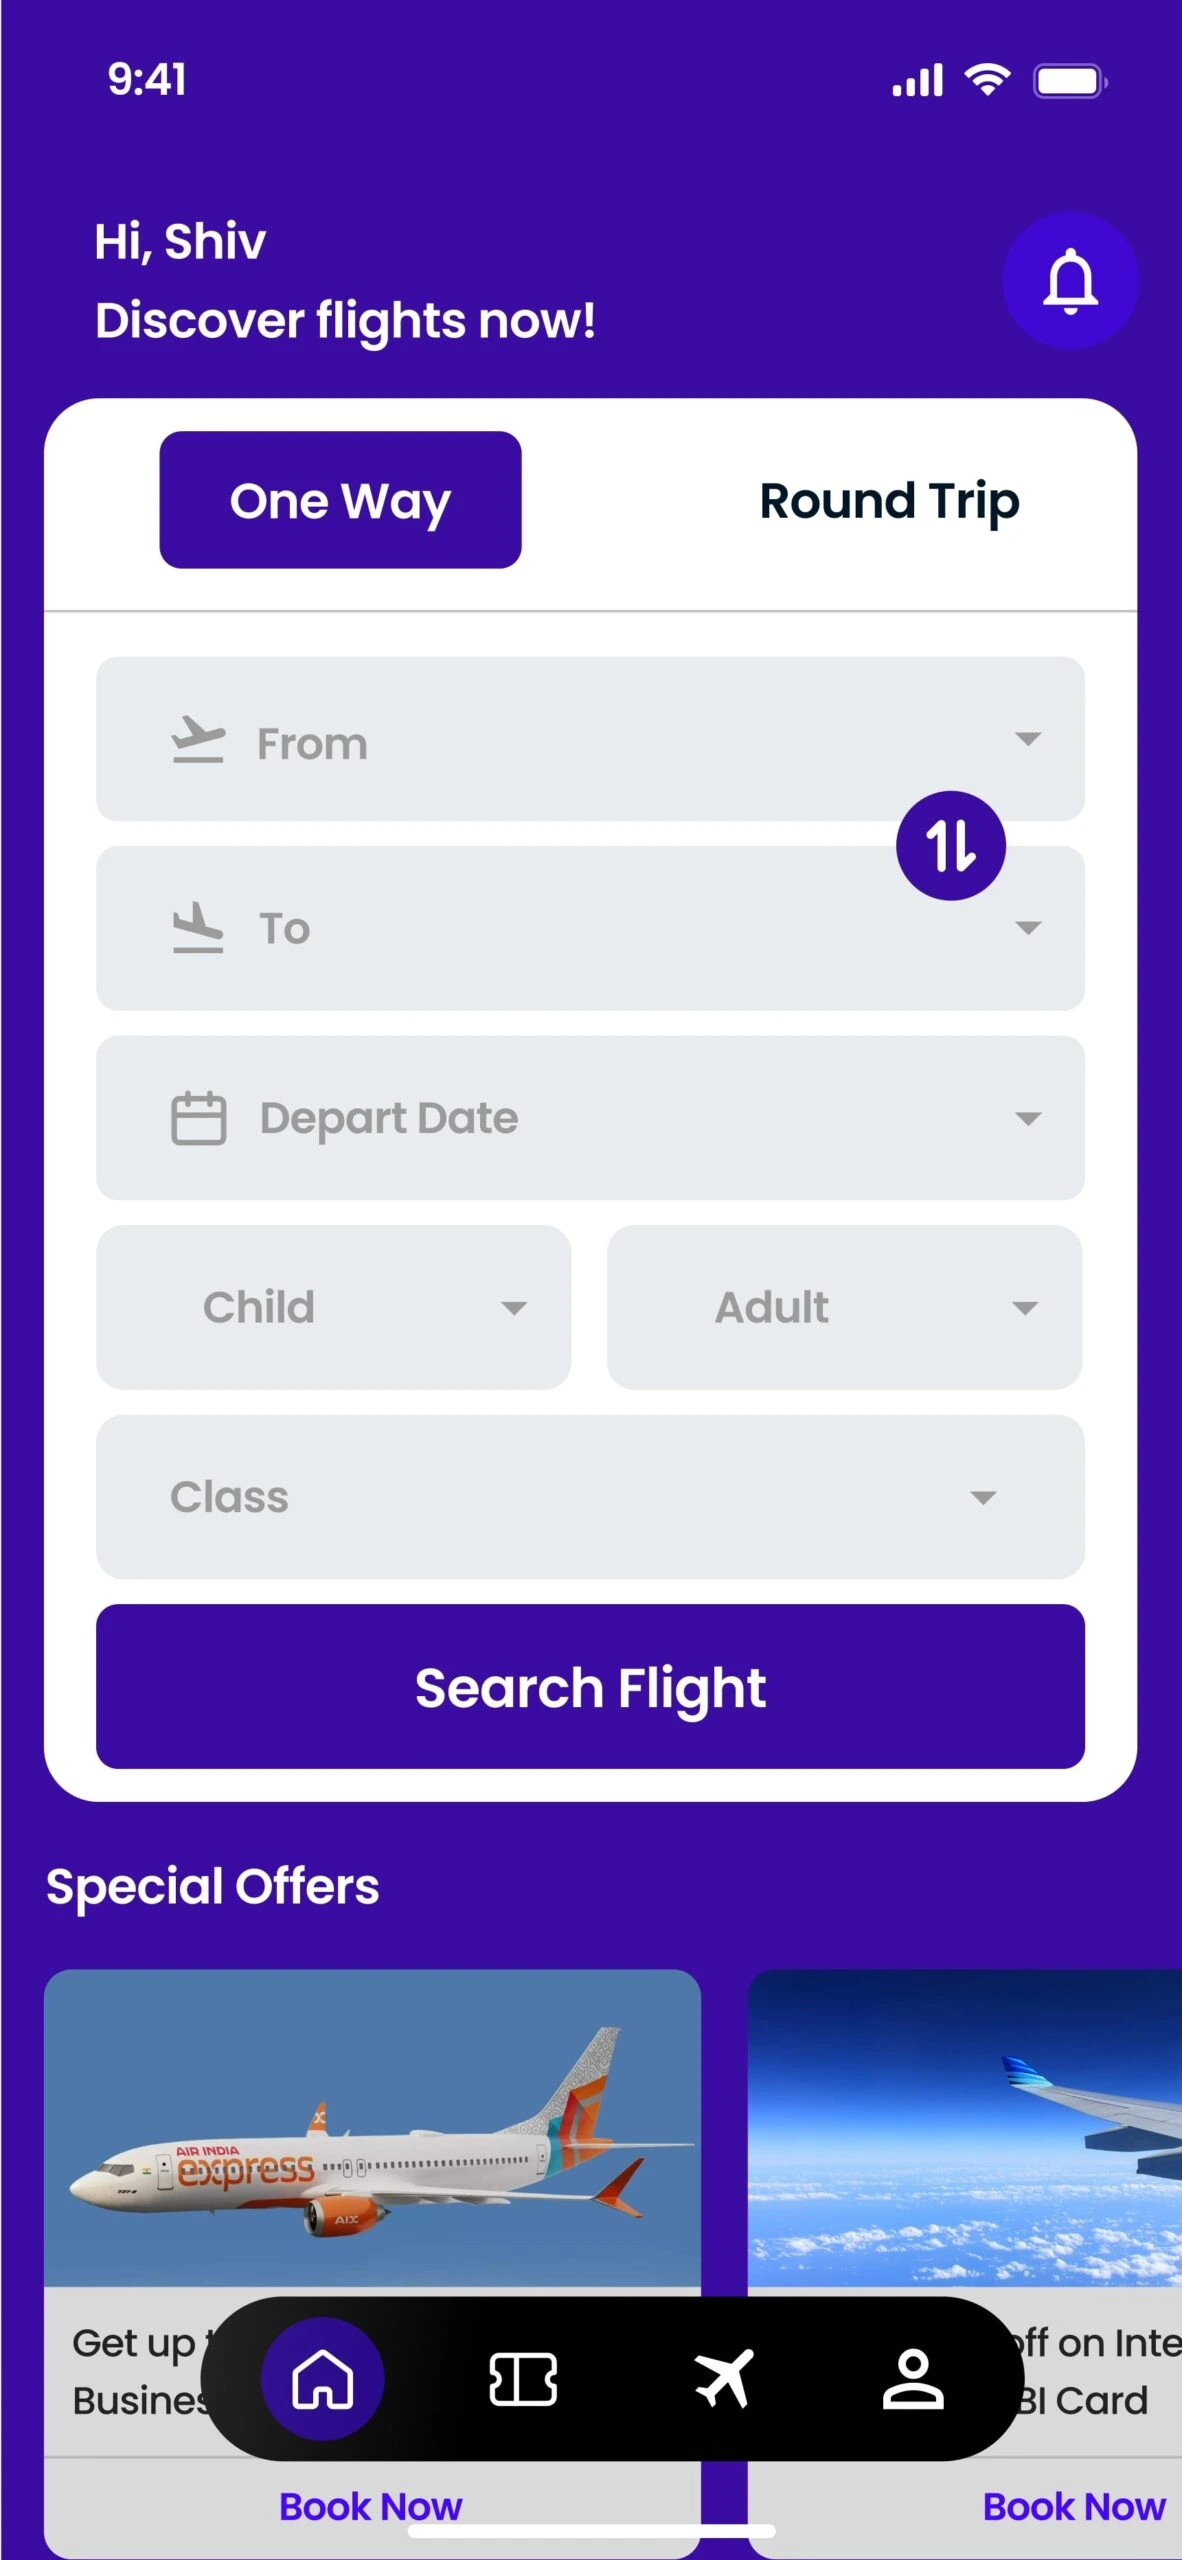This screenshot has width=1182, height=2560.
Task: Tap the takeoff plane icon in From field
Action: (198, 741)
